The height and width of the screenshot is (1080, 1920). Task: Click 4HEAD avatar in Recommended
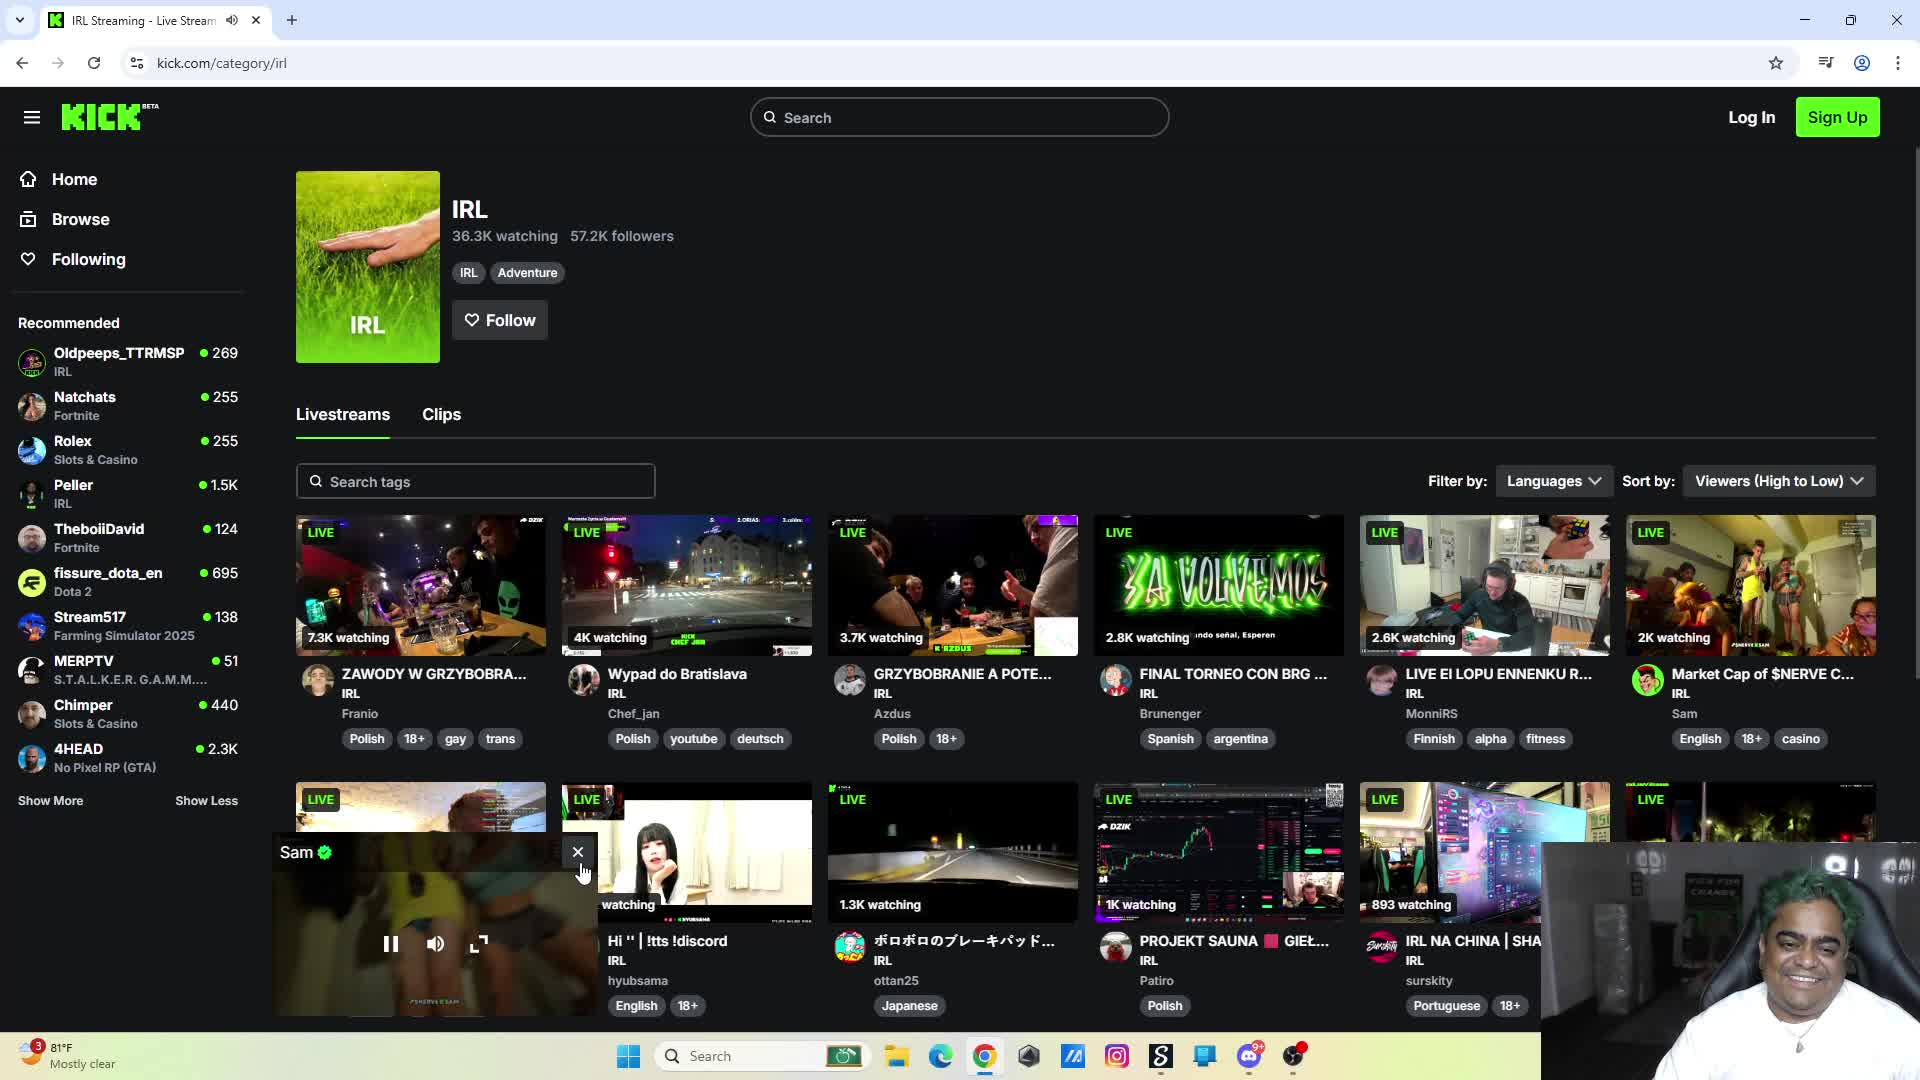[x=32, y=758]
